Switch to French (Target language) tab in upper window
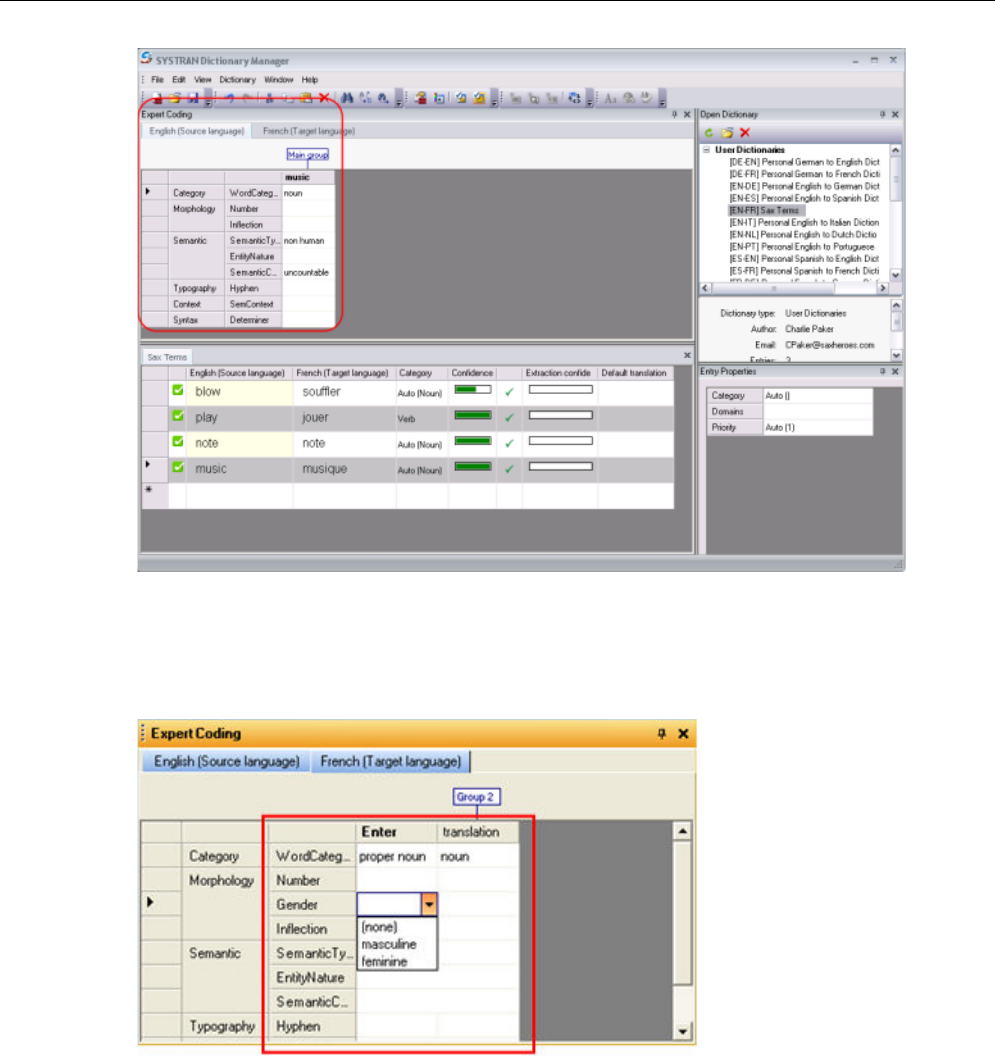The image size is (995, 1056). tap(309, 131)
